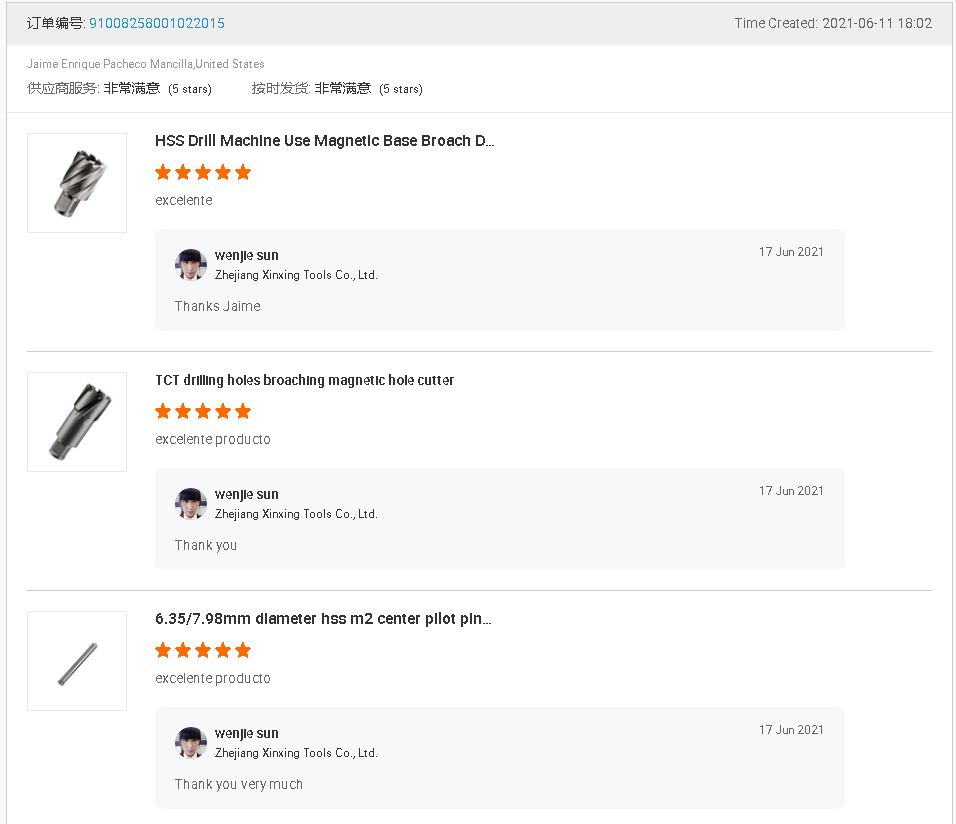
Task: Click the star rating under HSS Drill Machine
Action: pos(203,172)
